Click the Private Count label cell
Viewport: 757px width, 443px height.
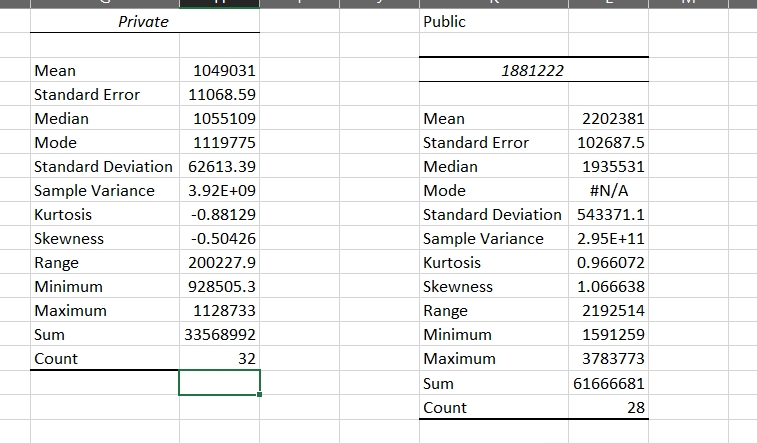tap(105, 359)
